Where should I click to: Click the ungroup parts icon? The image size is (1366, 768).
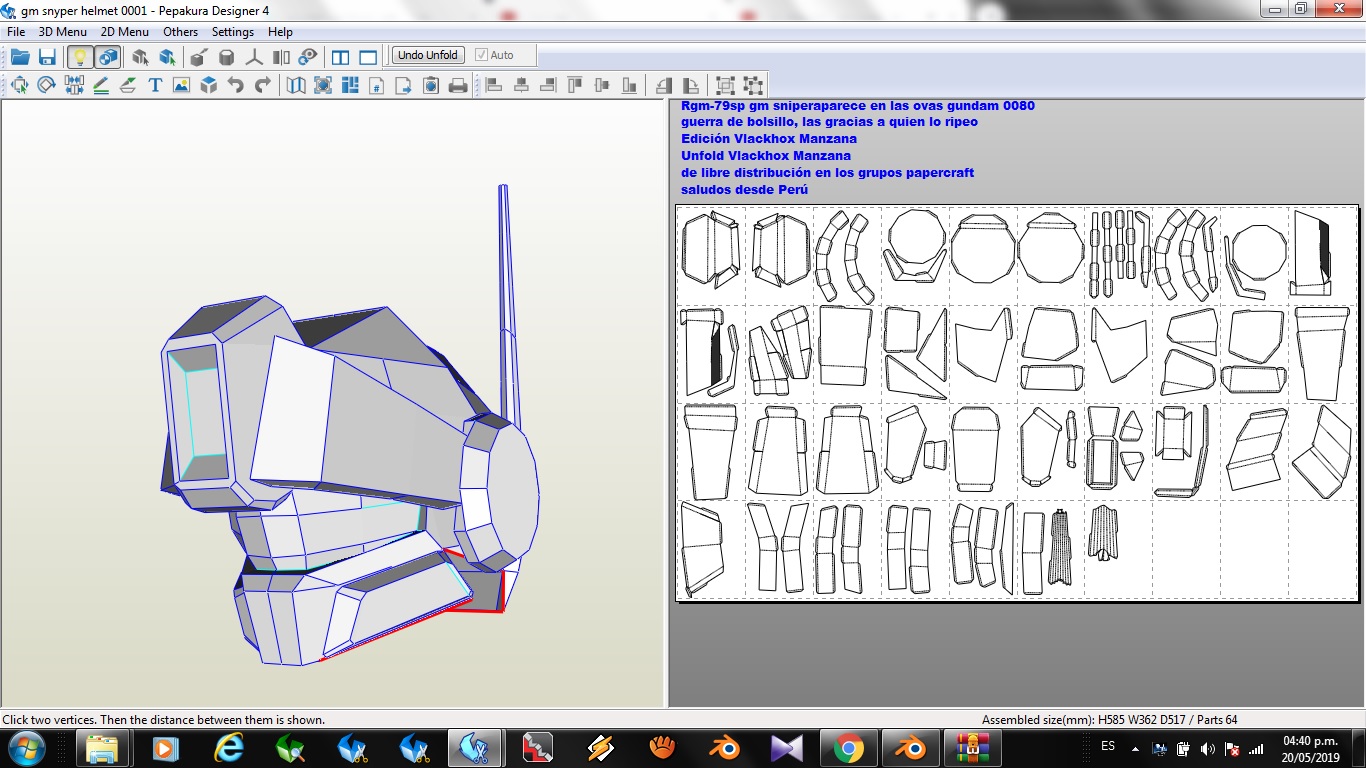pos(752,85)
